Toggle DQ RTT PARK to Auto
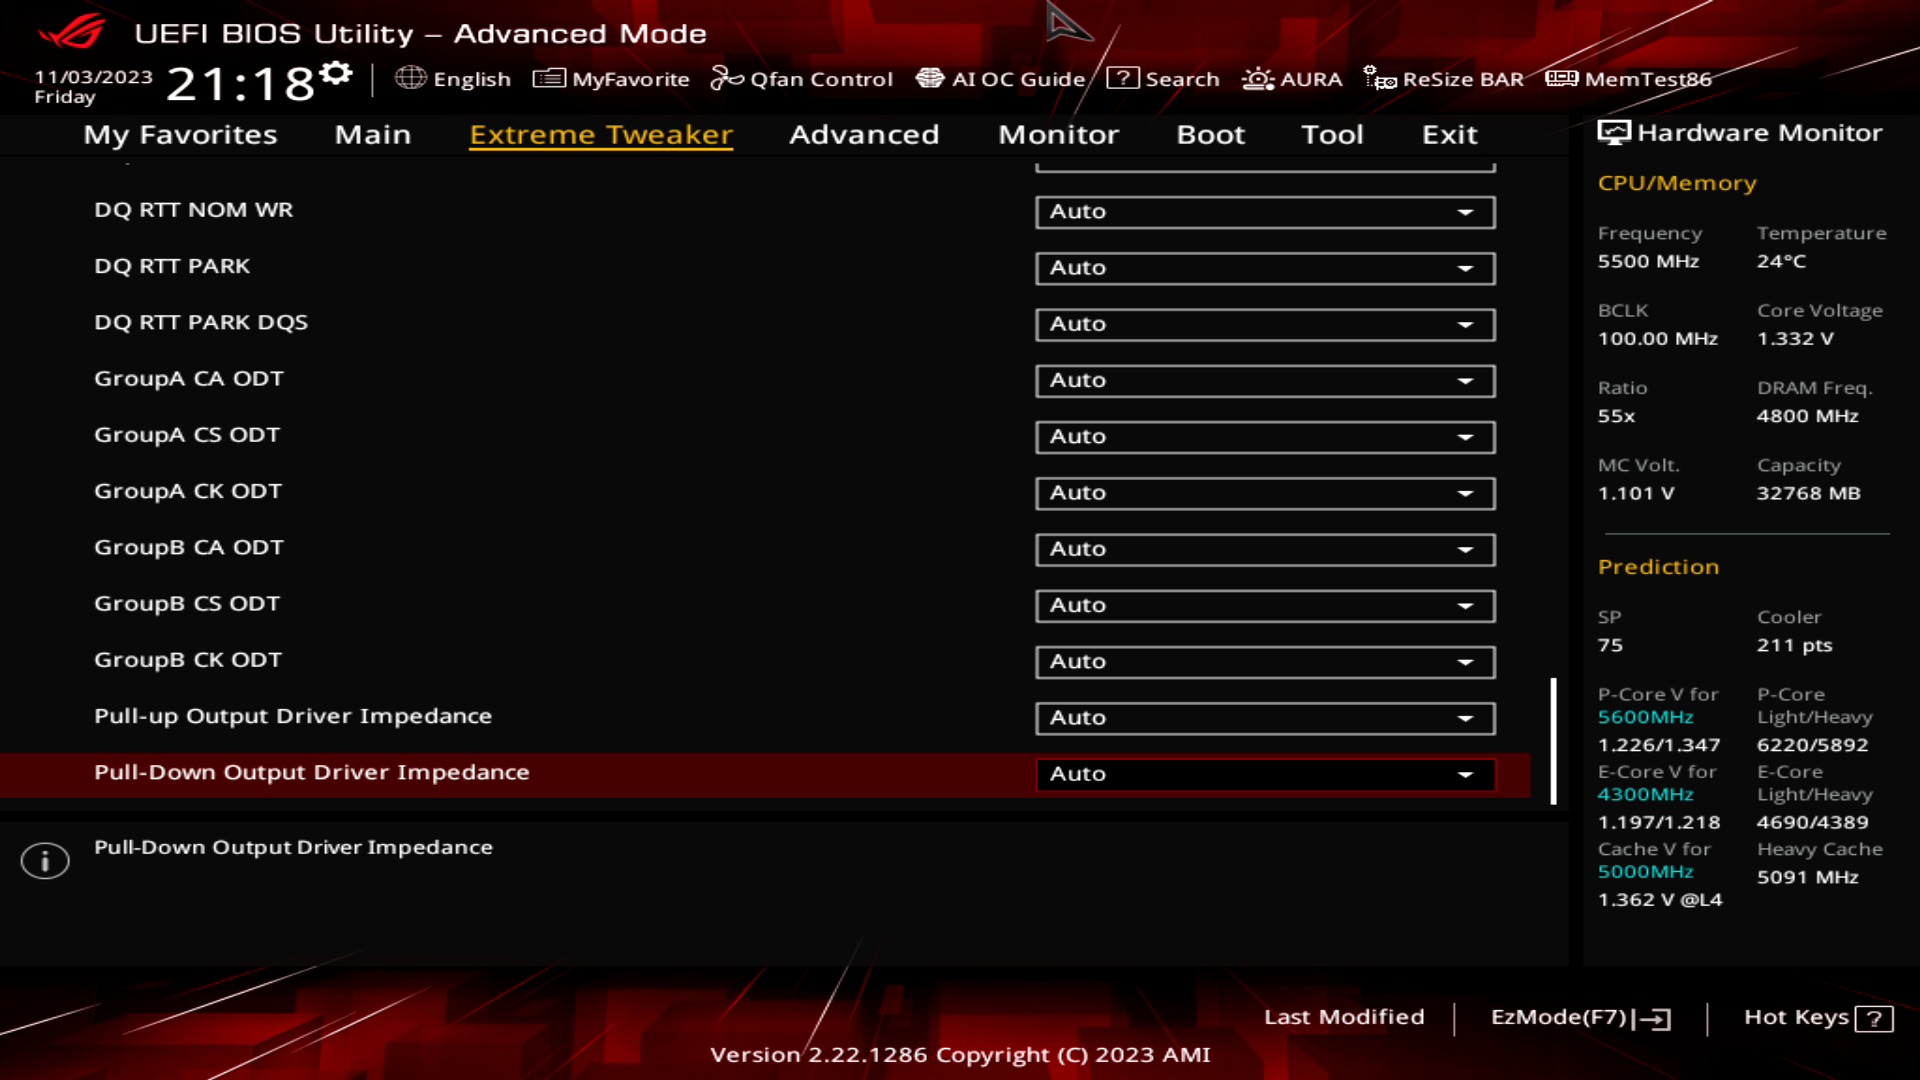Viewport: 1920px width, 1080px height. click(1263, 266)
